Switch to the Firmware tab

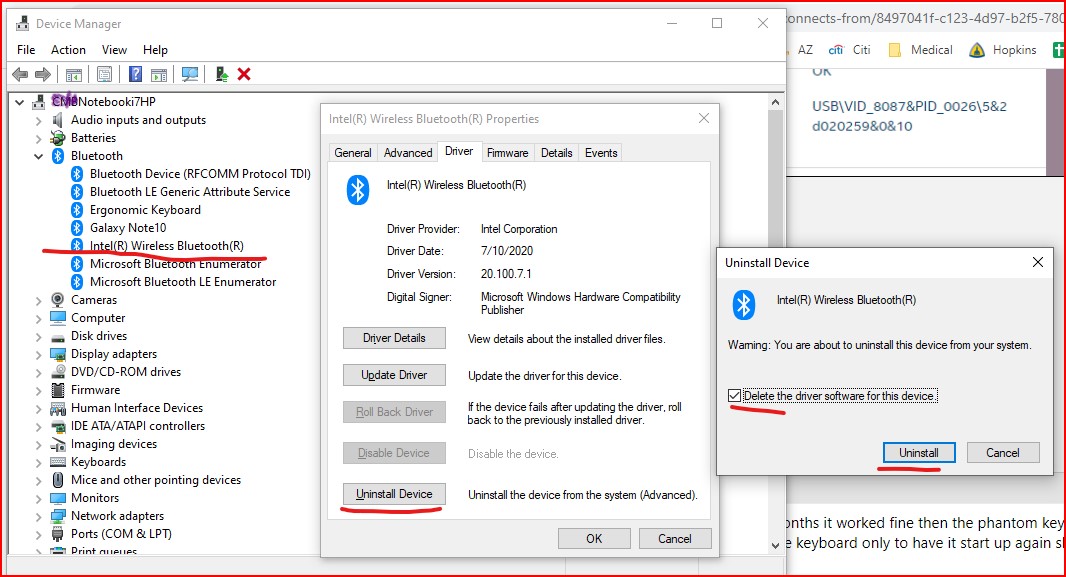(x=507, y=153)
